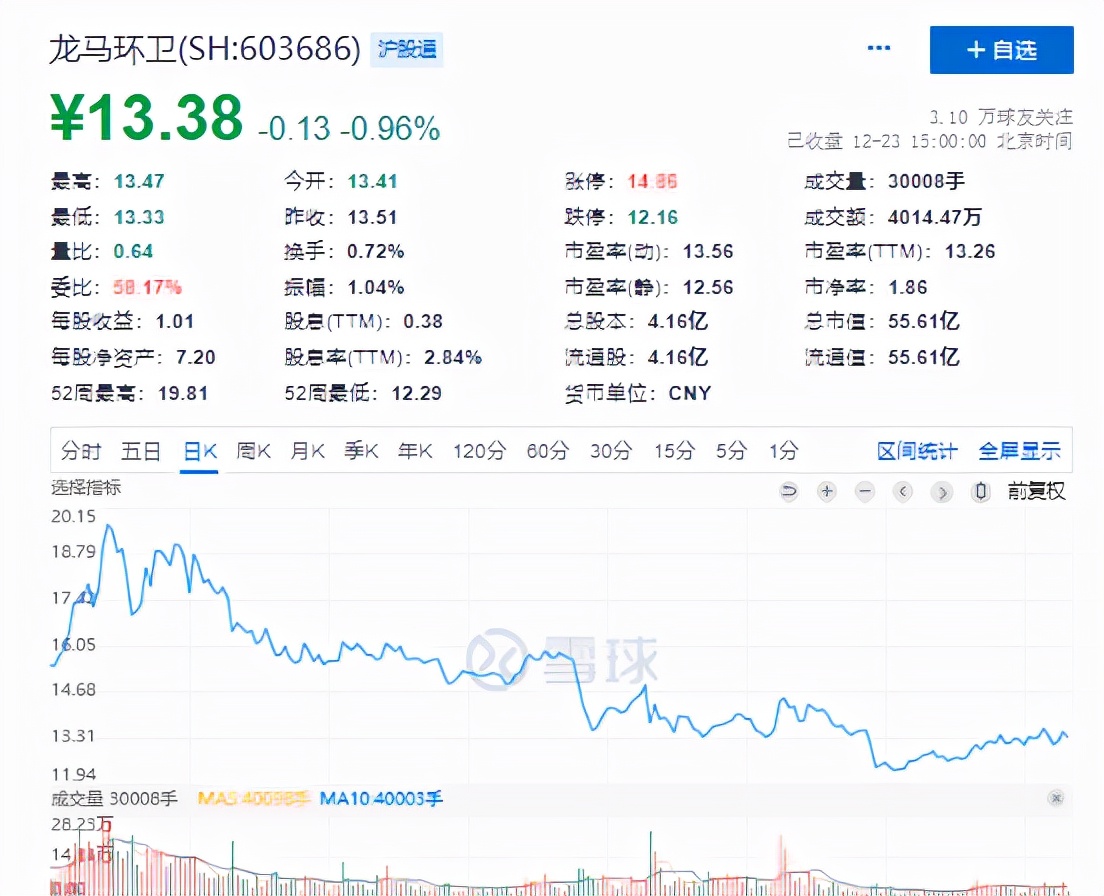Viewport: 1104px width, 896px height.
Task: Click the reset/undo chart view icon
Action: point(789,491)
